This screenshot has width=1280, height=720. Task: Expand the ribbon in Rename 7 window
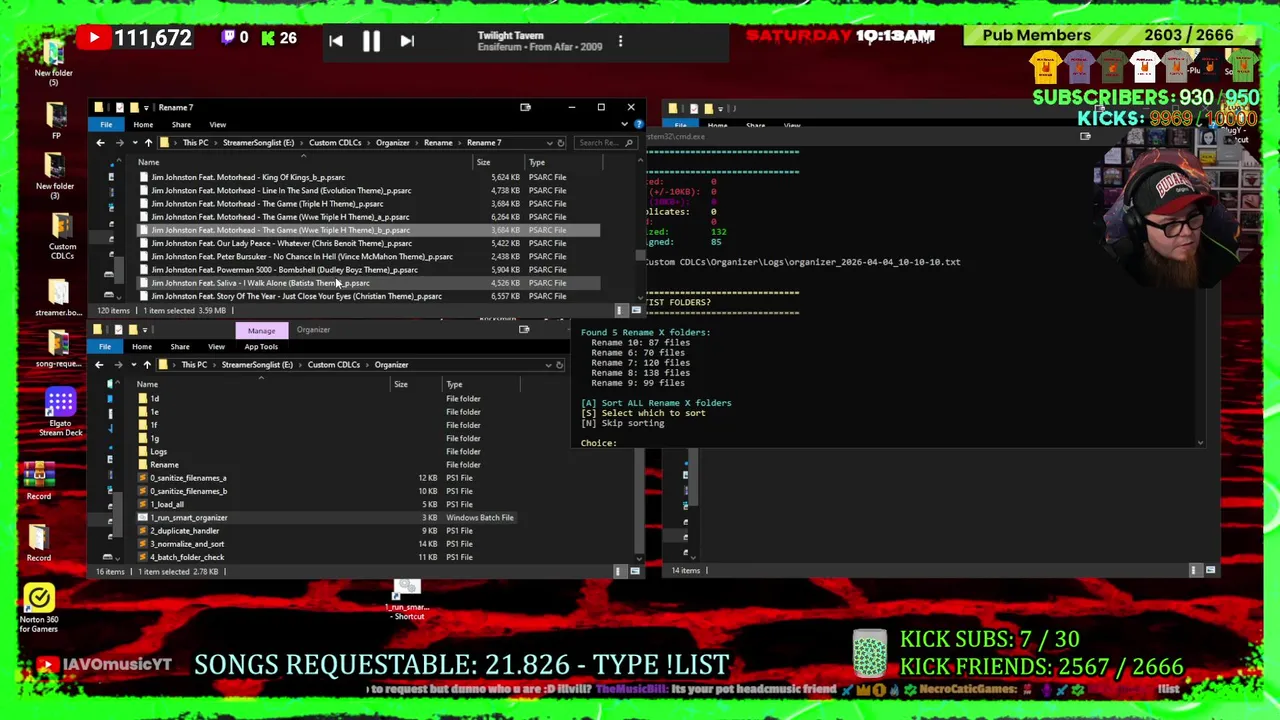[x=625, y=125]
